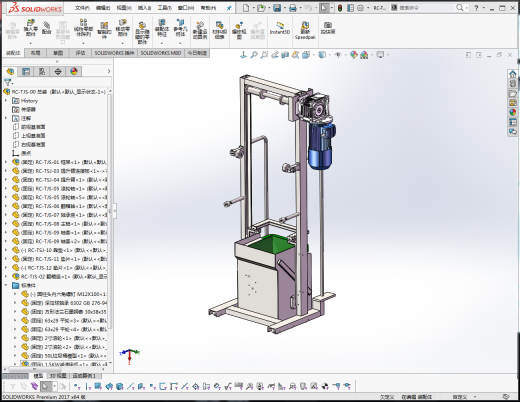520x402 pixels.
Task: Open DisplayManager color ball panel tab
Action: pos(74,71)
